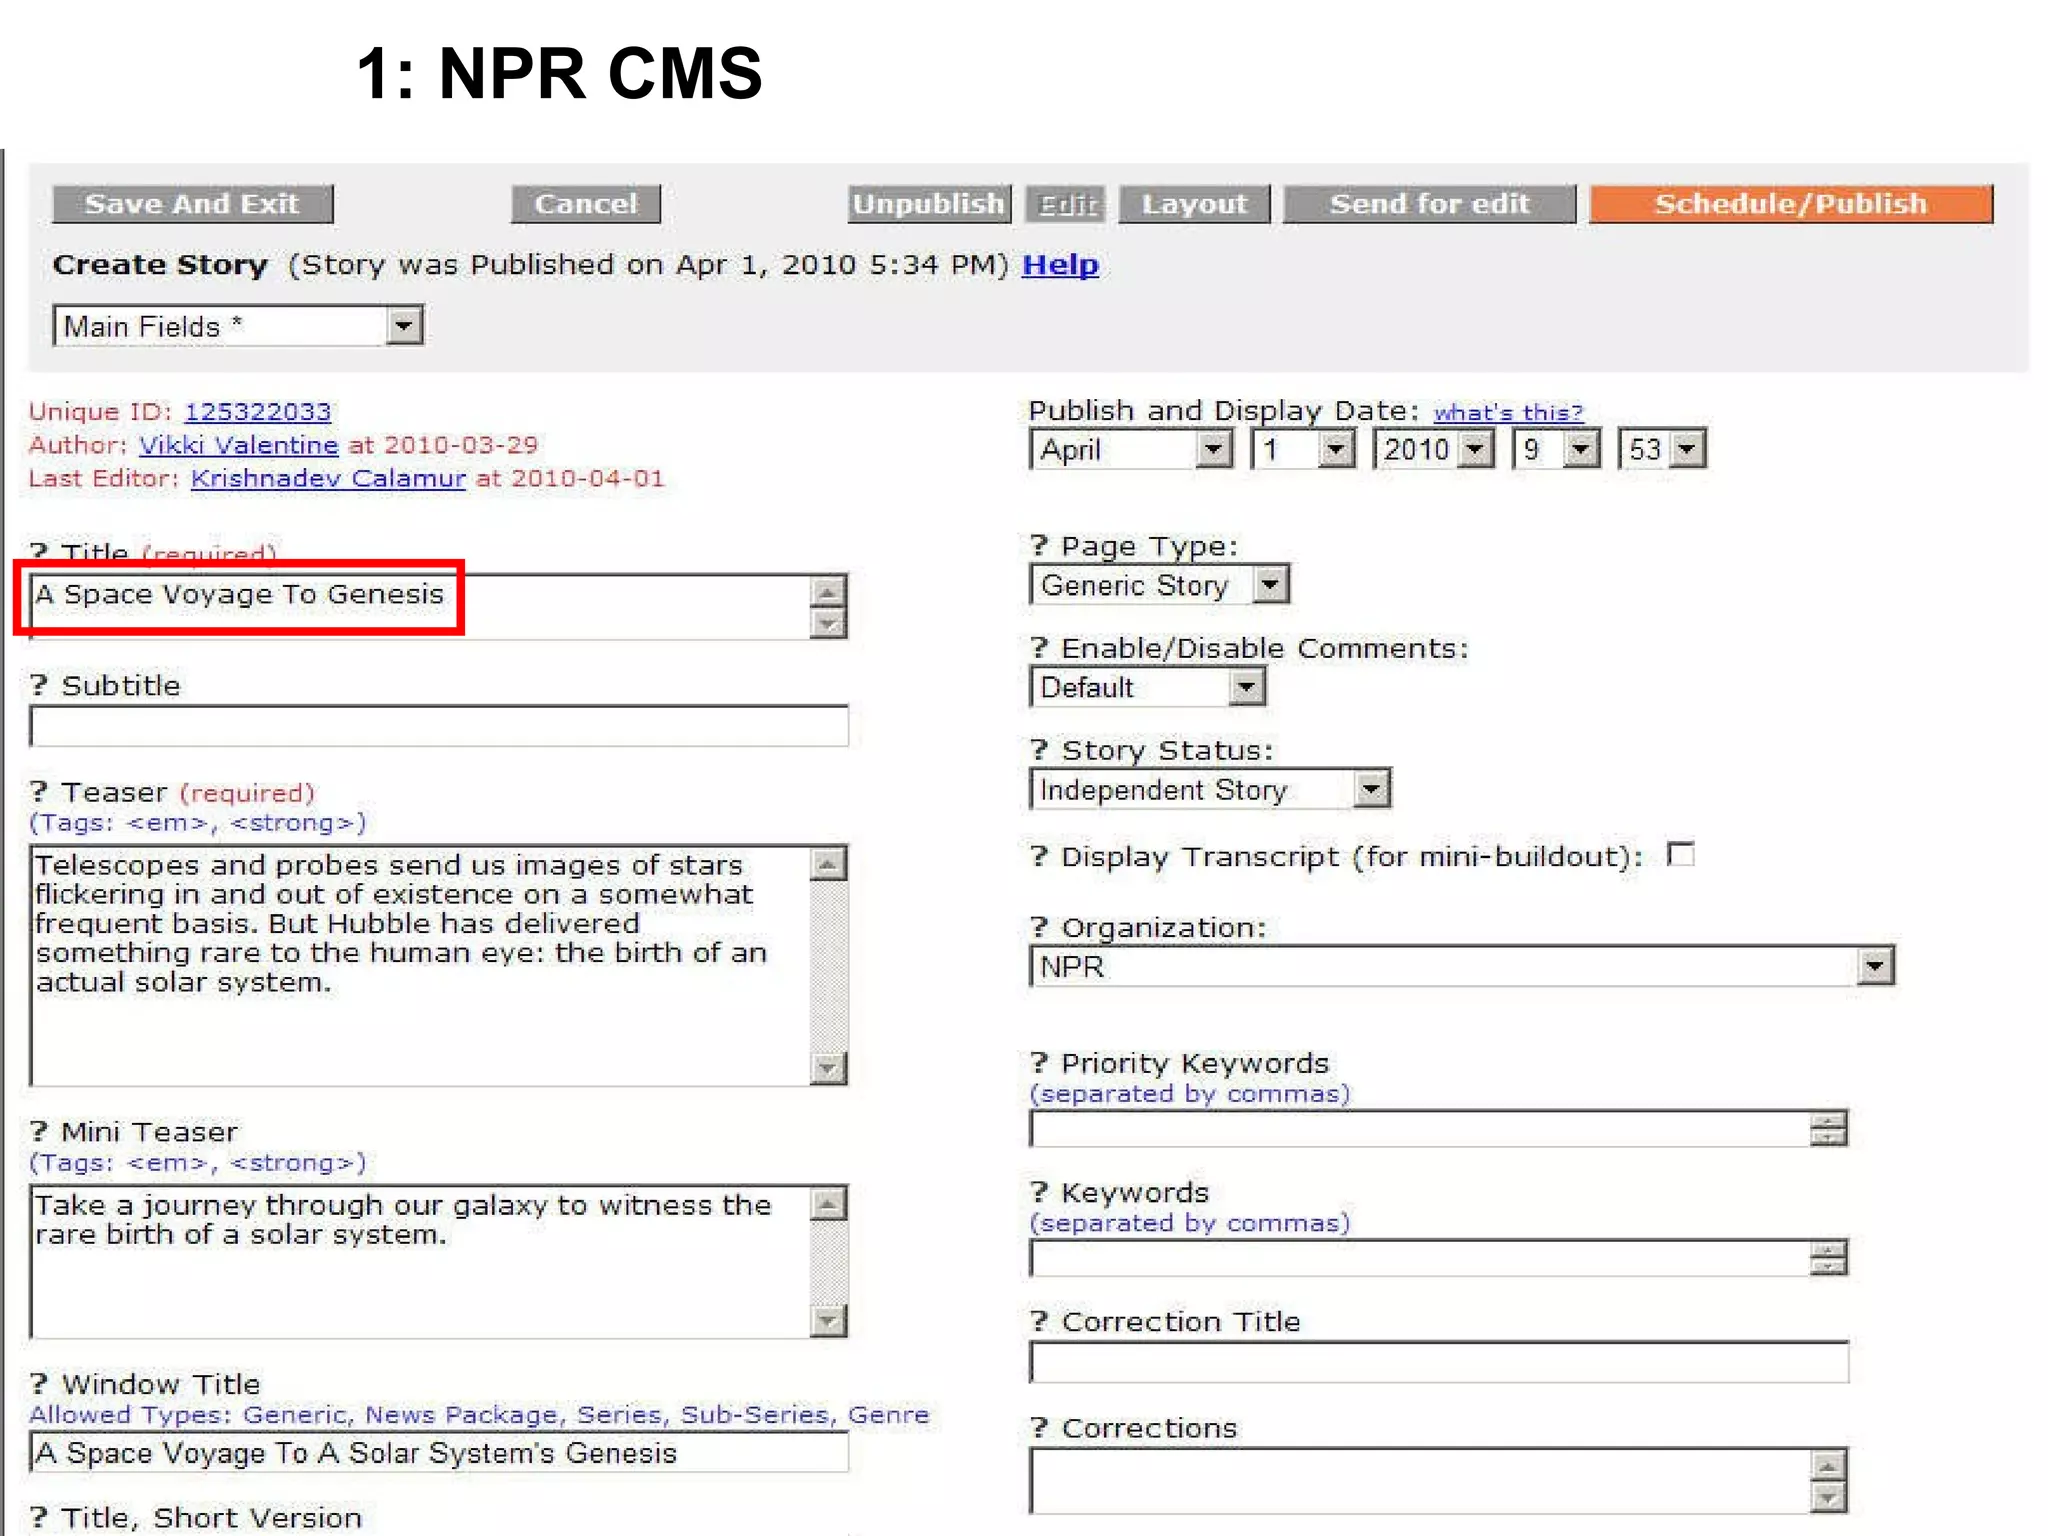Click the Title, Short Version help question mark
2048x1536 pixels.
(x=39, y=1517)
